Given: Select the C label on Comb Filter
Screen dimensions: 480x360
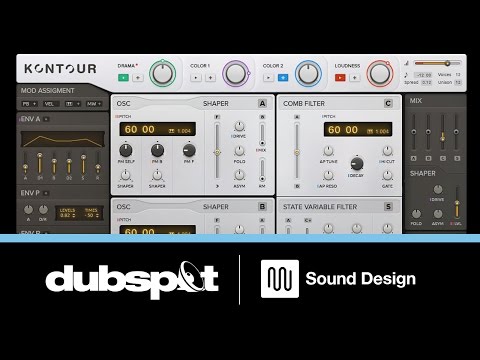Looking at the screenshot, I should pyautogui.click(x=388, y=104).
